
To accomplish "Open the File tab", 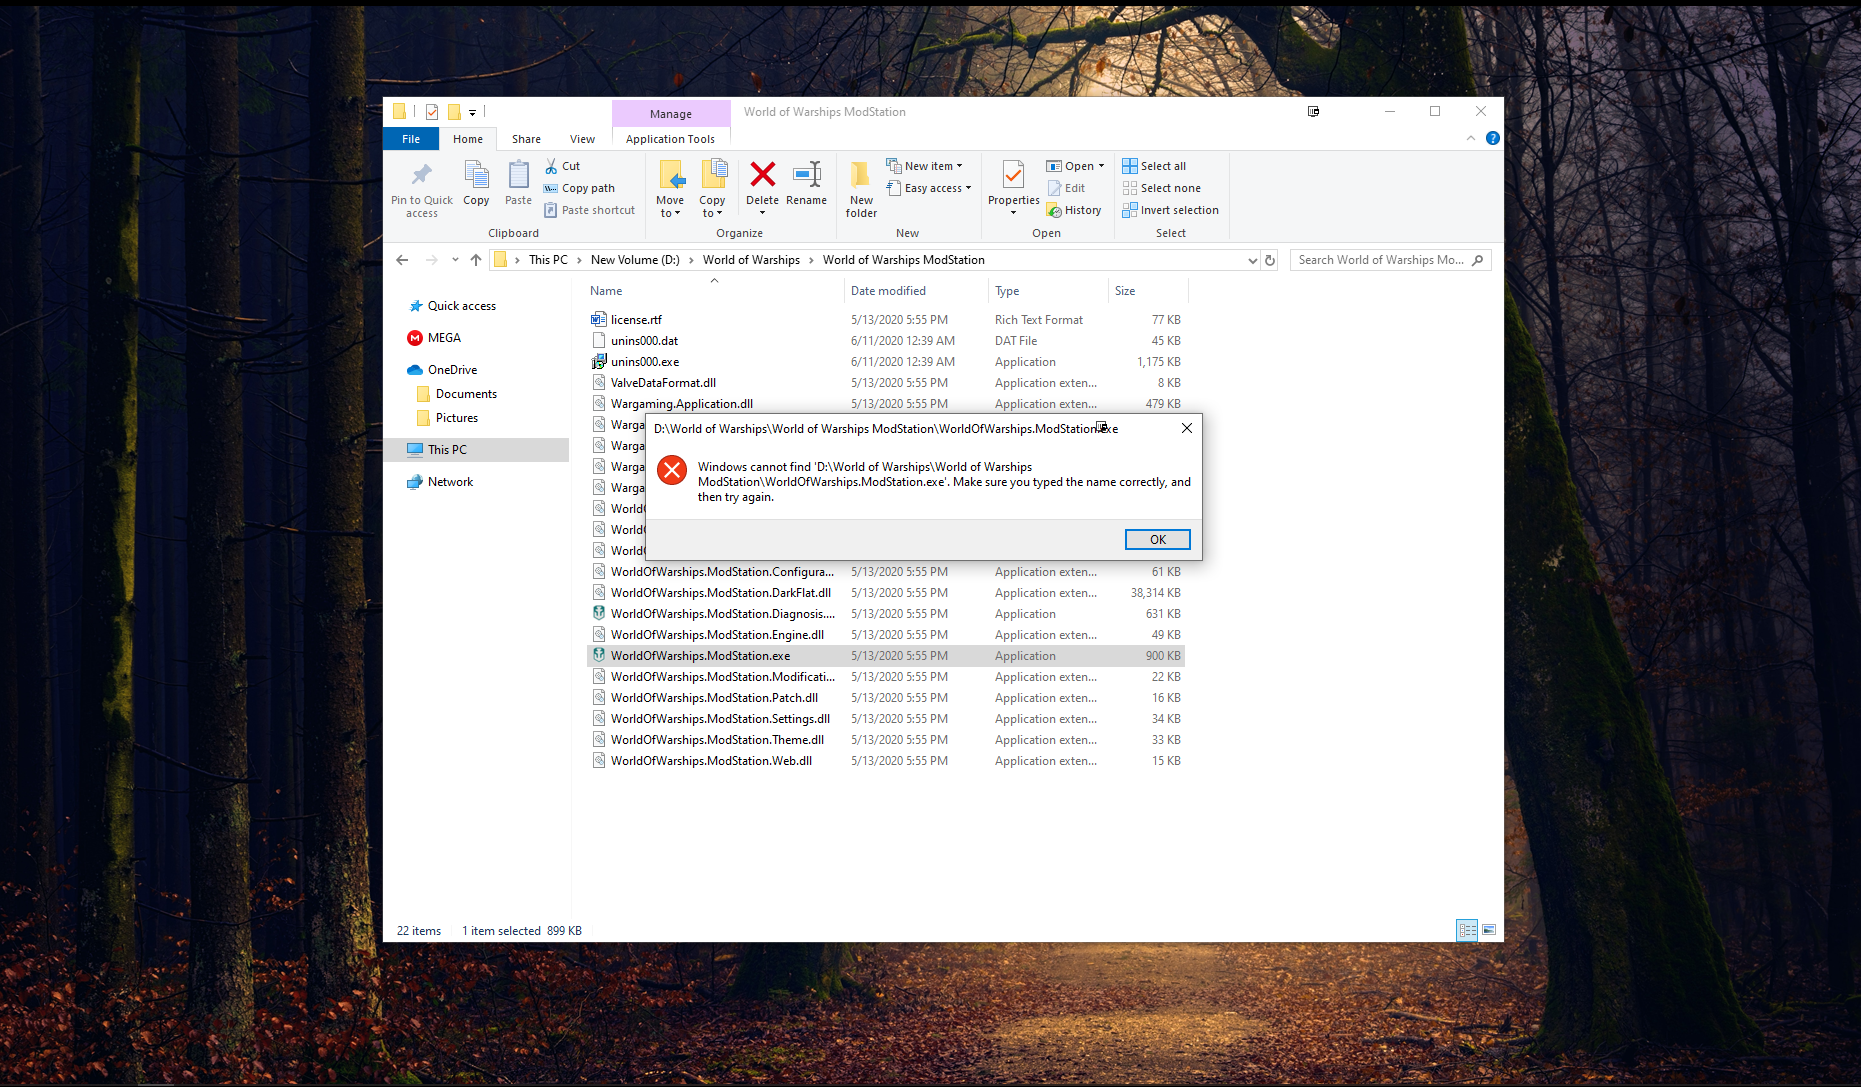I will pos(411,139).
